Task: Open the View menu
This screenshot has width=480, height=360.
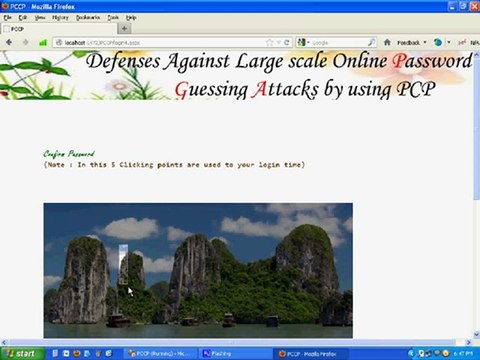Action: tap(40, 17)
